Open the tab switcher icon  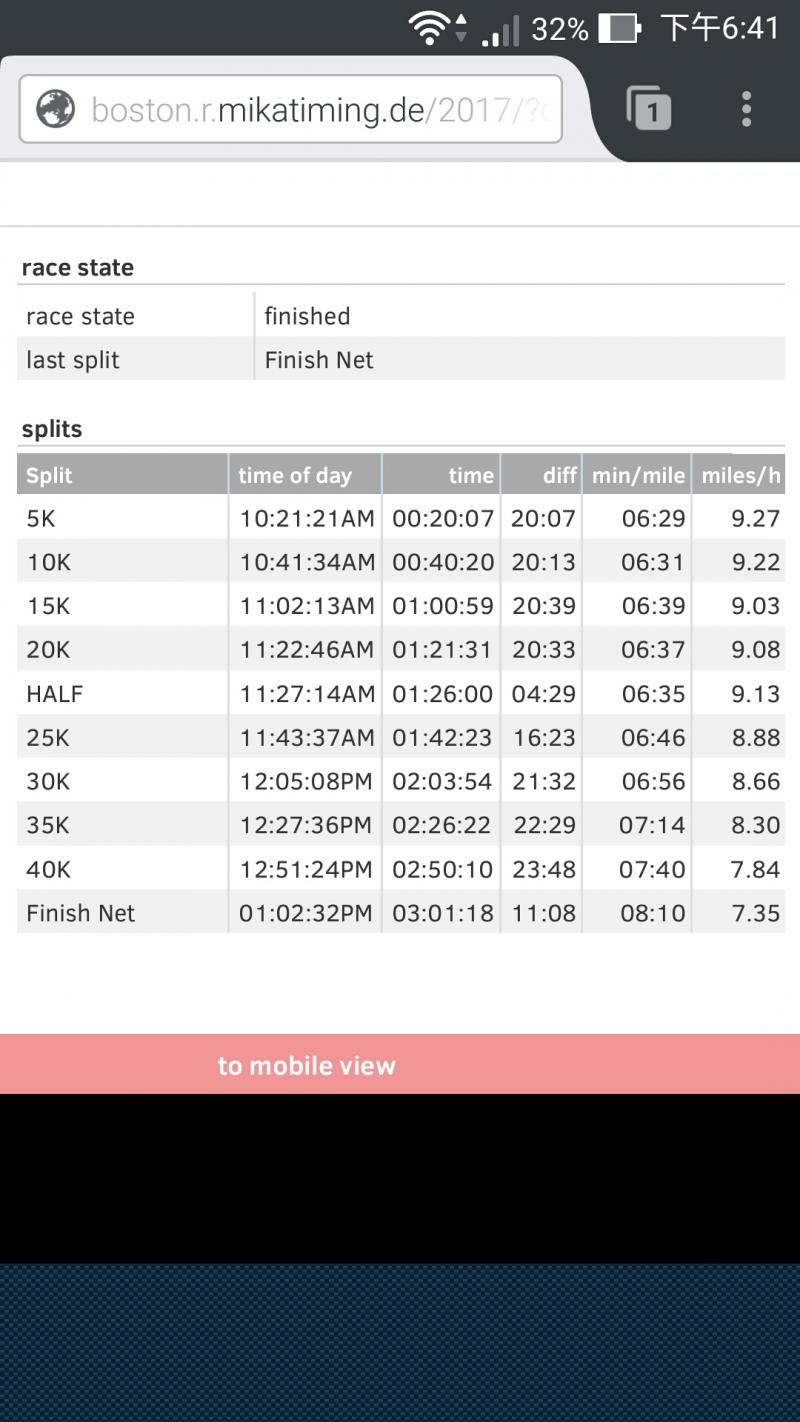click(648, 108)
